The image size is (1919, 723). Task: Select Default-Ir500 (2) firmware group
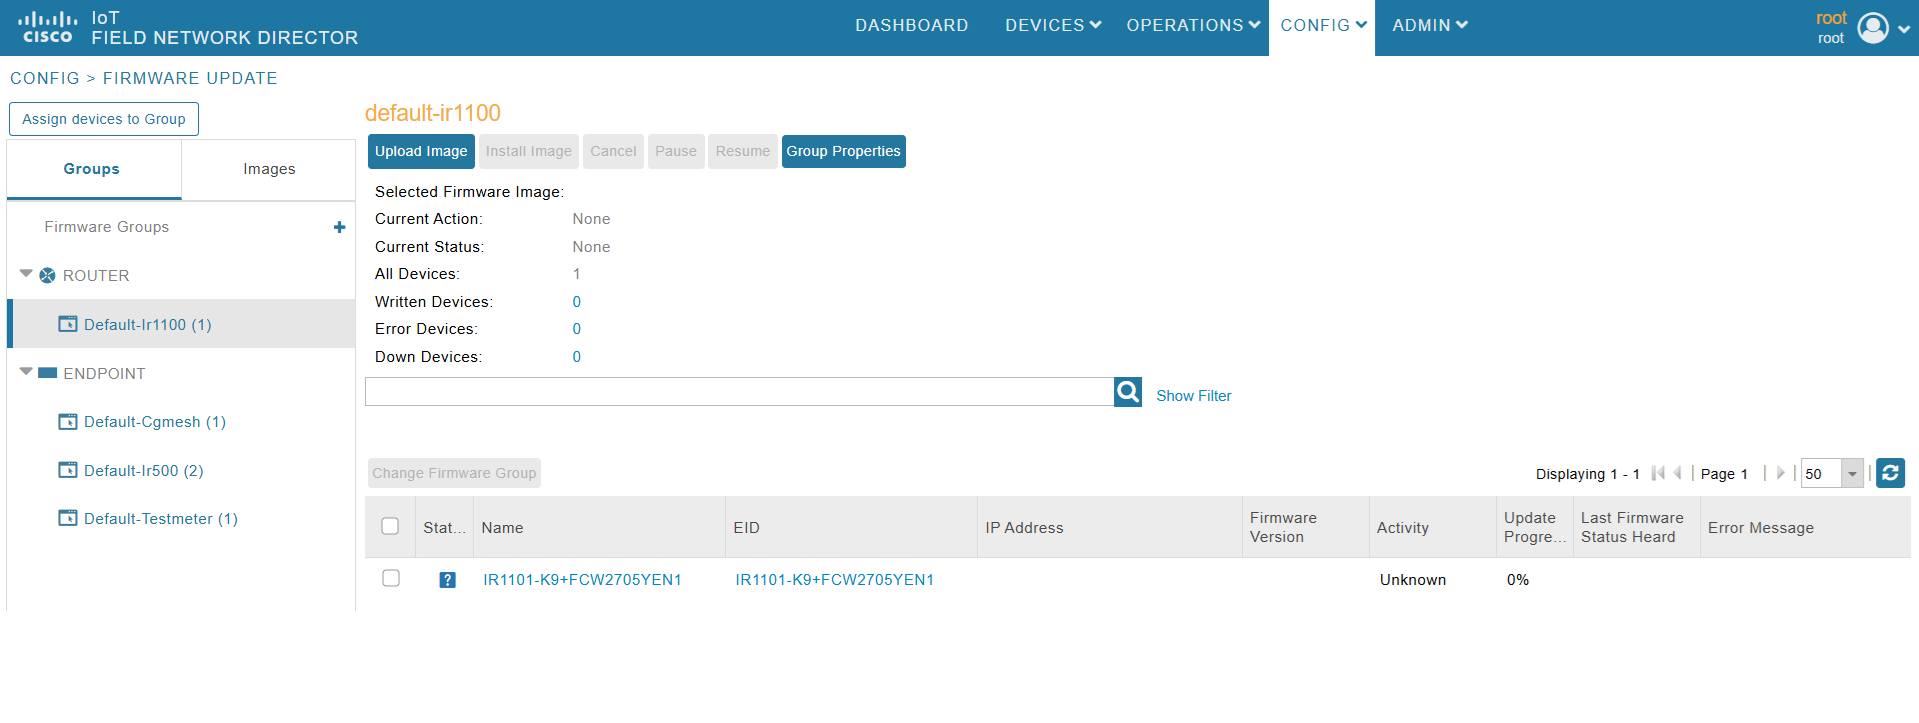pyautogui.click(x=144, y=470)
